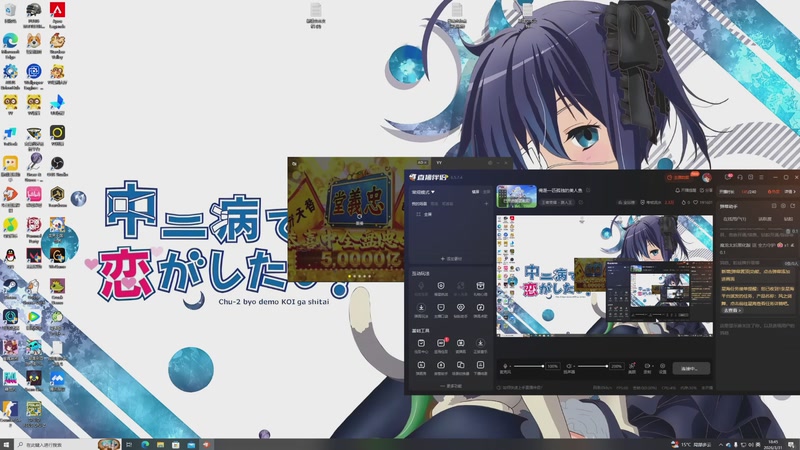Click the carousel dots on the YY banner
The height and width of the screenshot is (450, 800).
click(359, 276)
